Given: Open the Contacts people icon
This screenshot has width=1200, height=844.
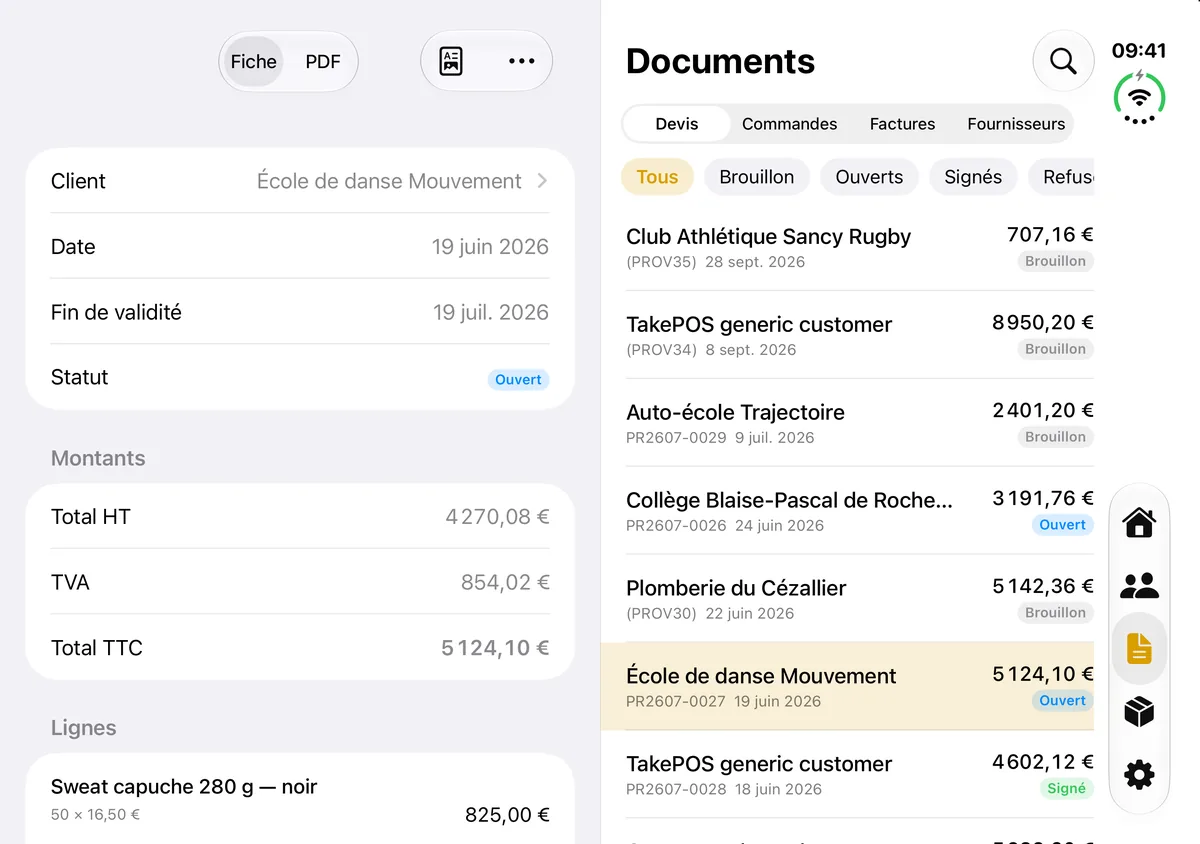Looking at the screenshot, I should point(1139,585).
